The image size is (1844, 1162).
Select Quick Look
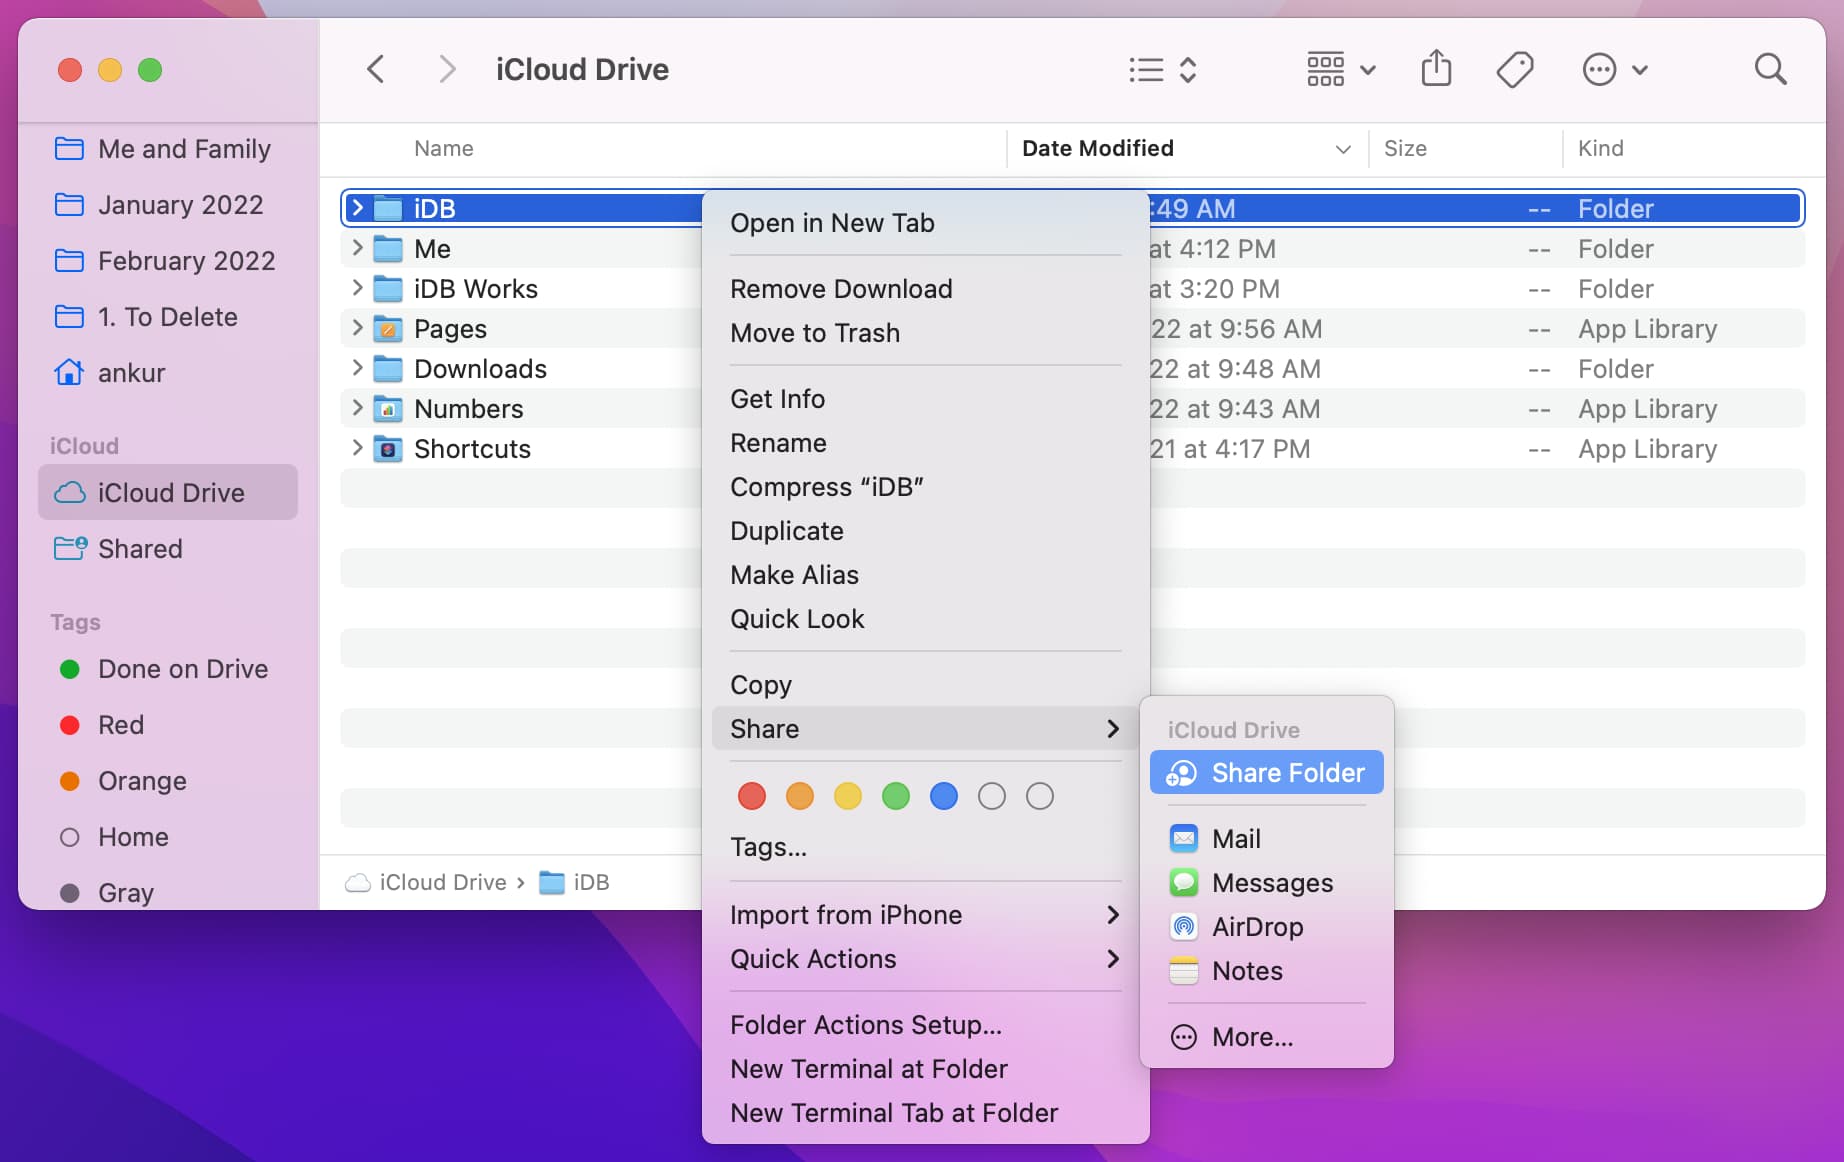[x=926, y=619]
